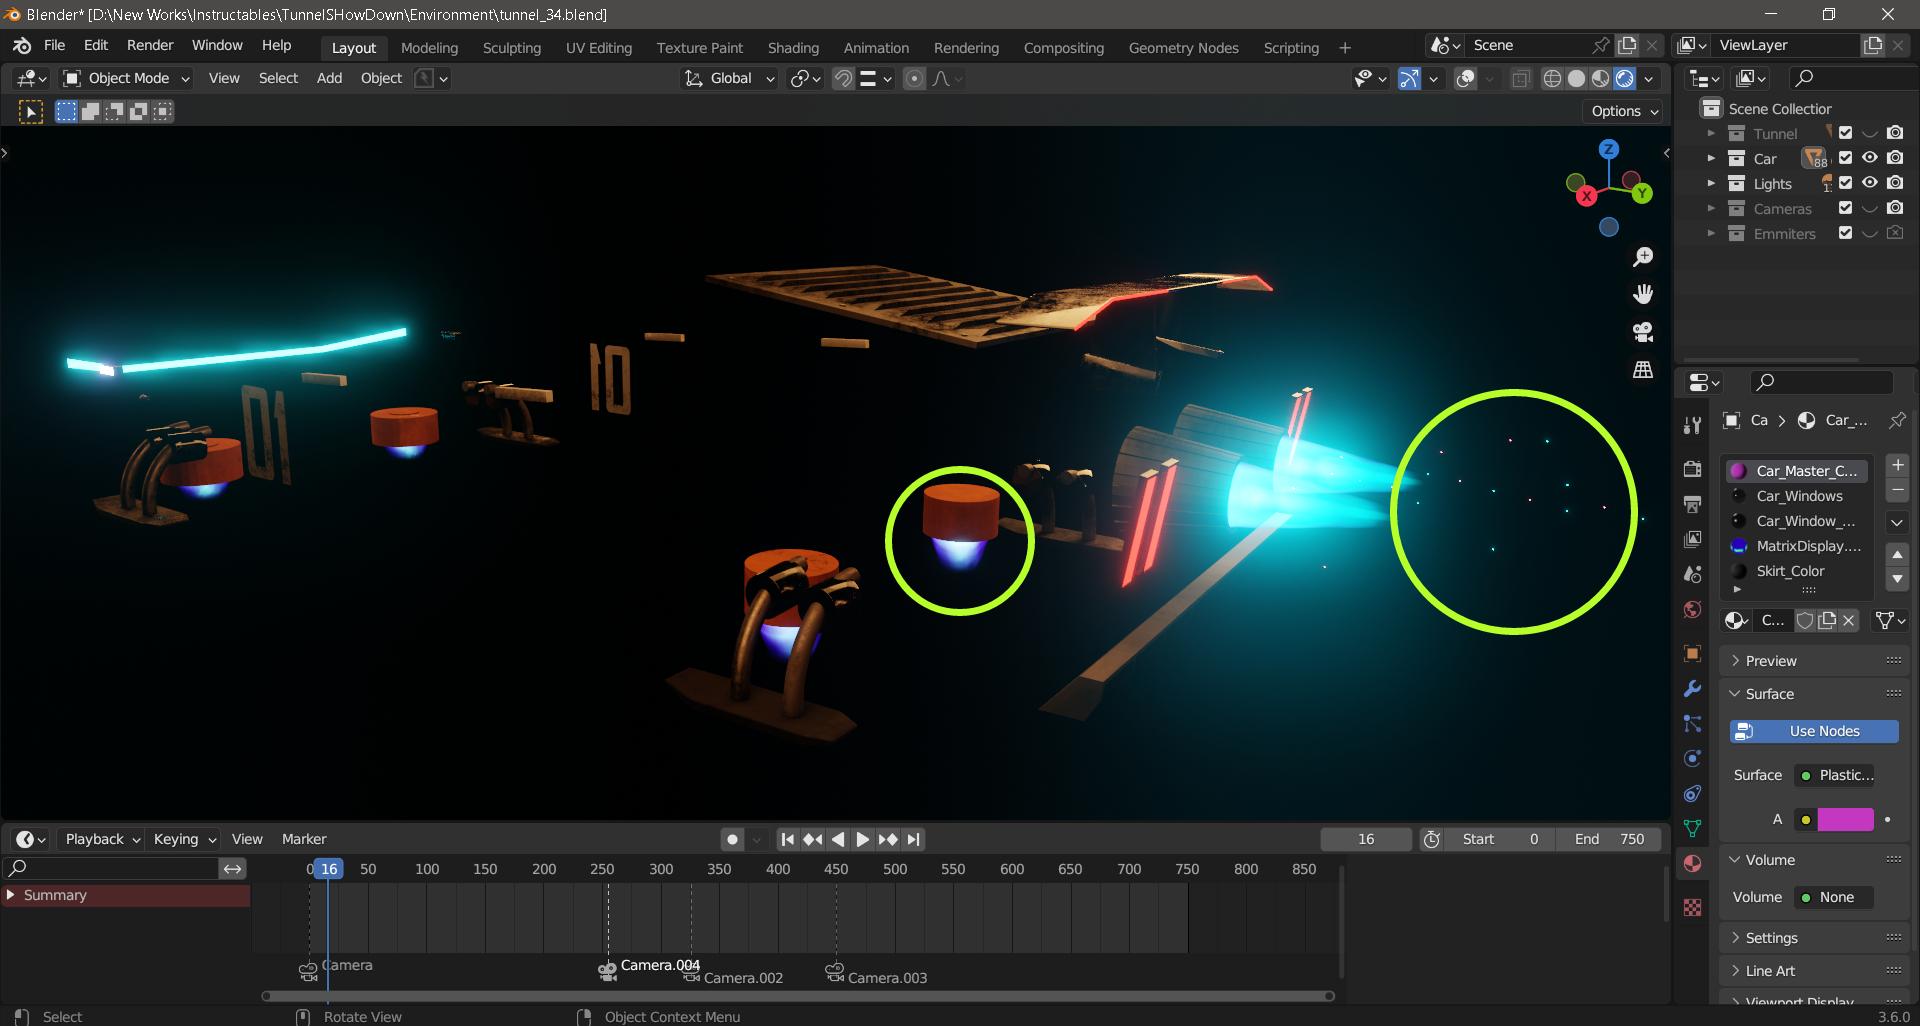Hide the Lights collection in viewport
This screenshot has height=1026, width=1920.
point(1869,183)
